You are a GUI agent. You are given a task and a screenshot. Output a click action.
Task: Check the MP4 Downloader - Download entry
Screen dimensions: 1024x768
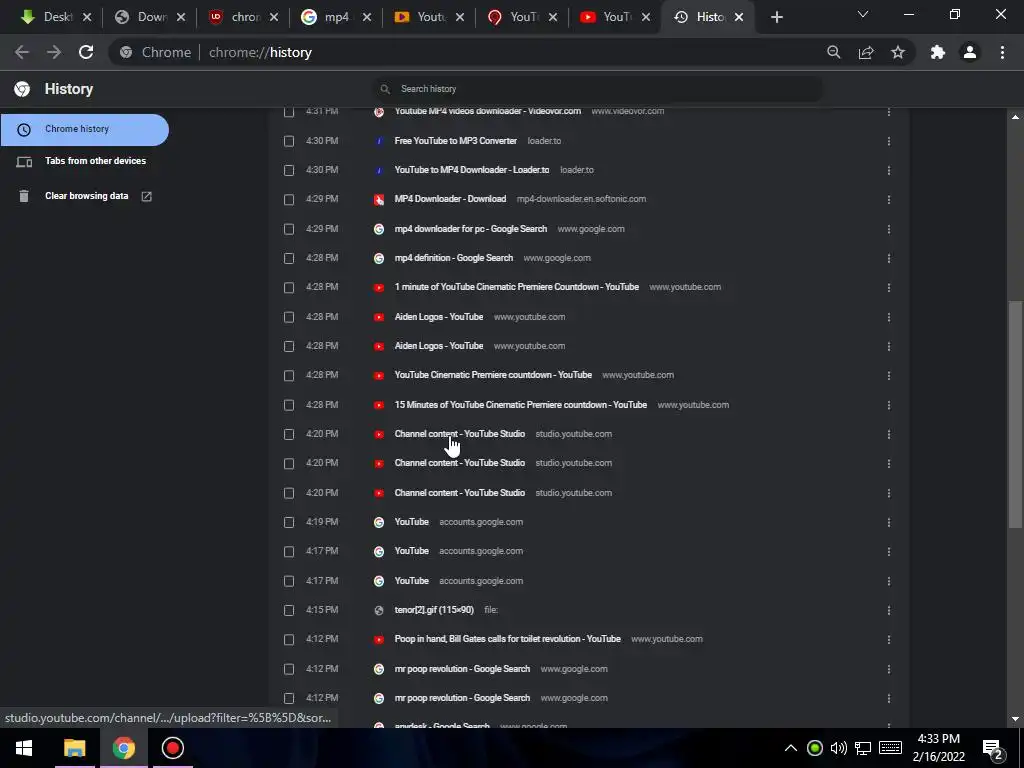pos(289,200)
